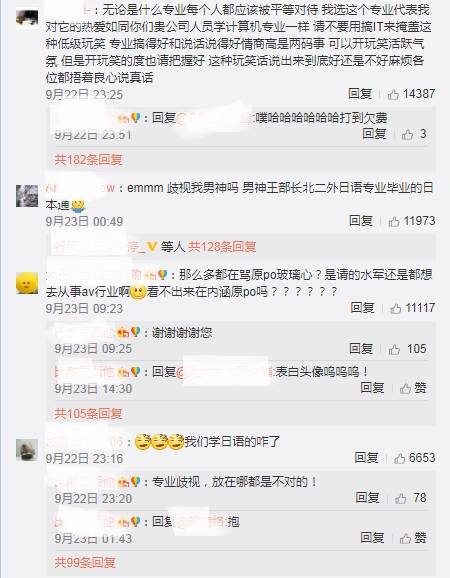
Task: Reply to the 9月23日 09:23 comment
Action: tap(362, 307)
